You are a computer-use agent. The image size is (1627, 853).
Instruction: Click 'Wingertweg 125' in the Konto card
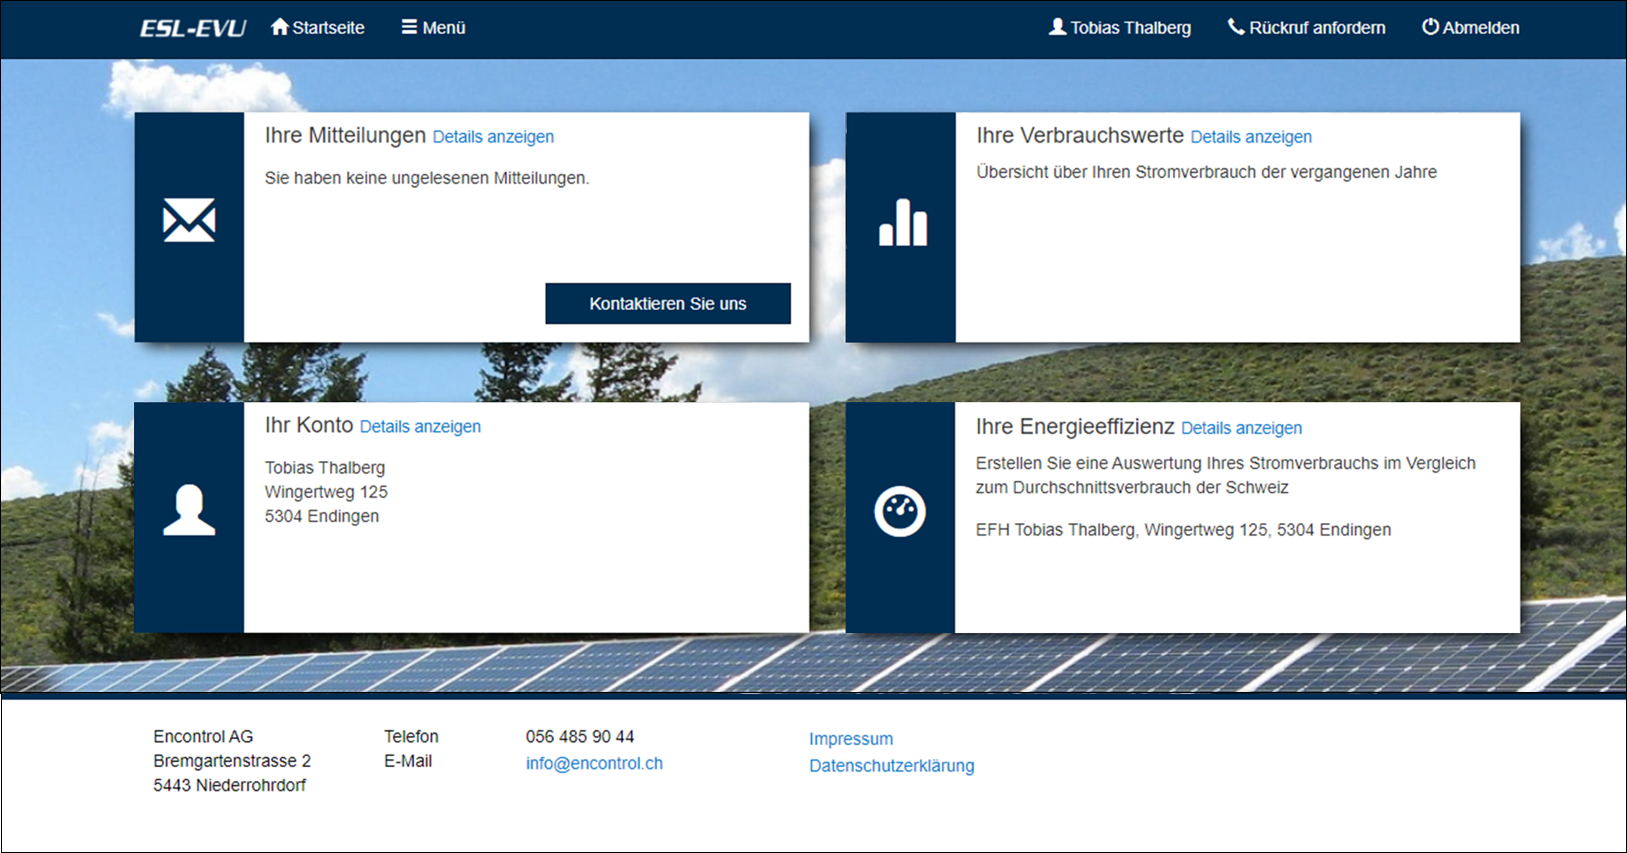pos(326,492)
